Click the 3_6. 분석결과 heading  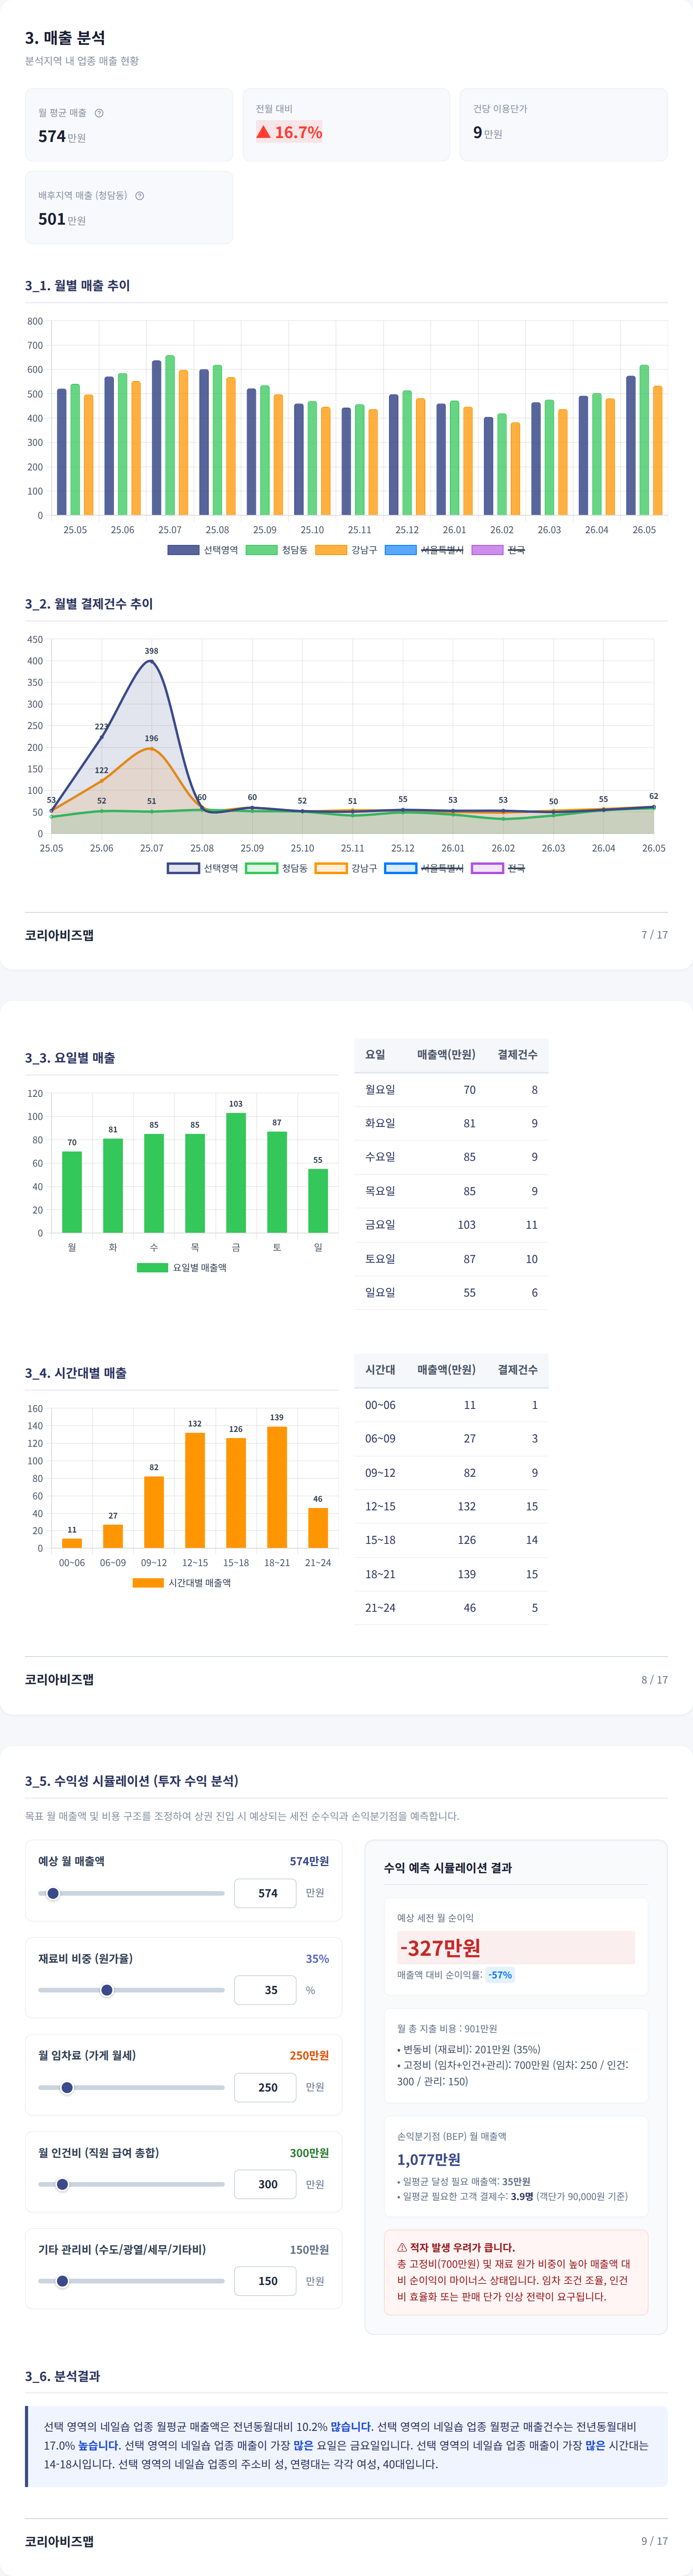click(62, 2376)
